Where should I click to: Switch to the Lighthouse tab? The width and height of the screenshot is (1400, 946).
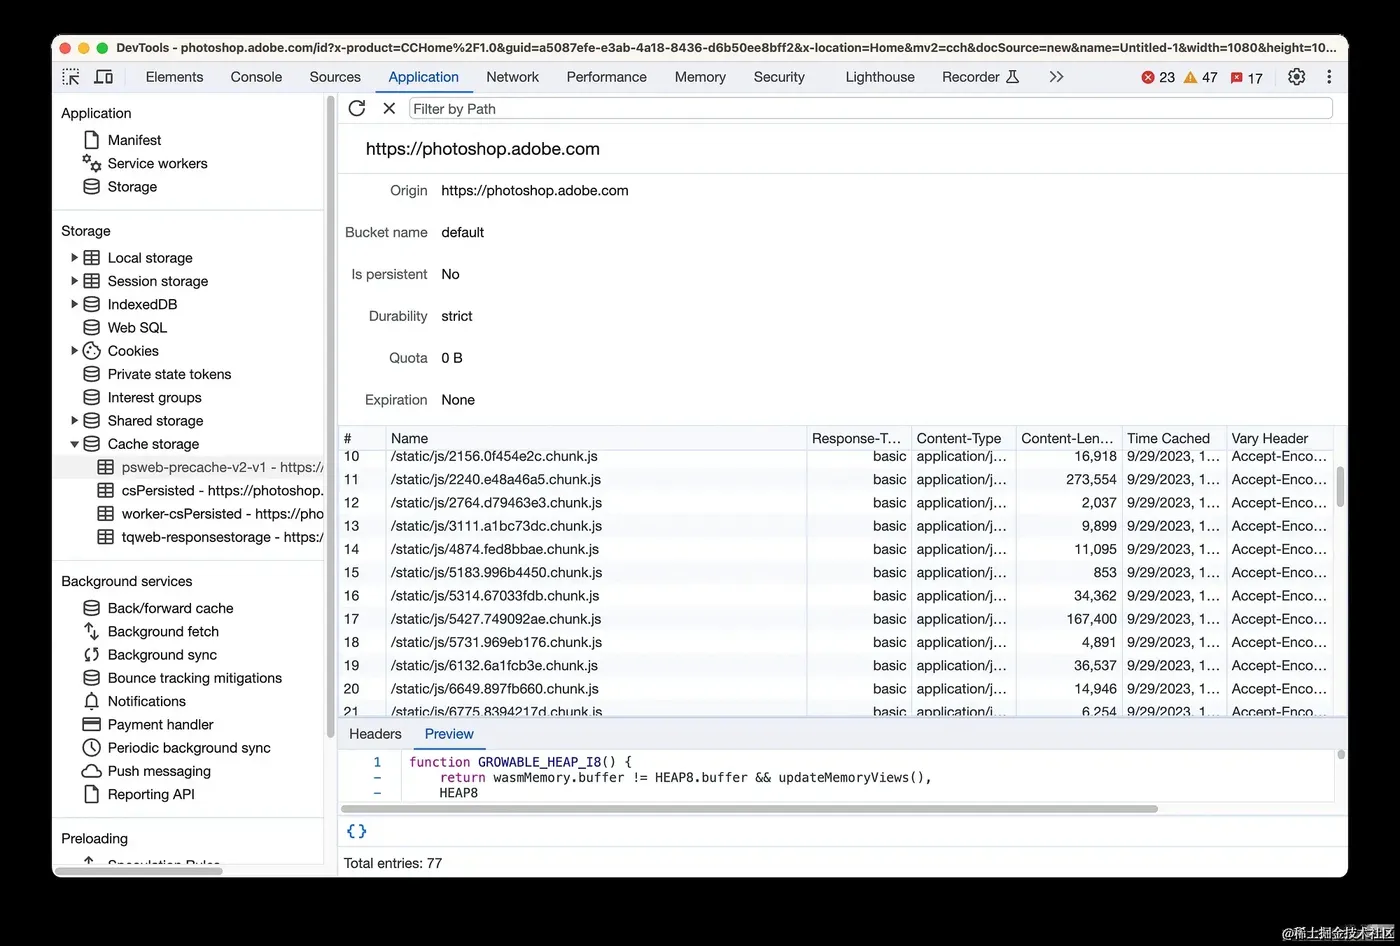click(x=880, y=77)
